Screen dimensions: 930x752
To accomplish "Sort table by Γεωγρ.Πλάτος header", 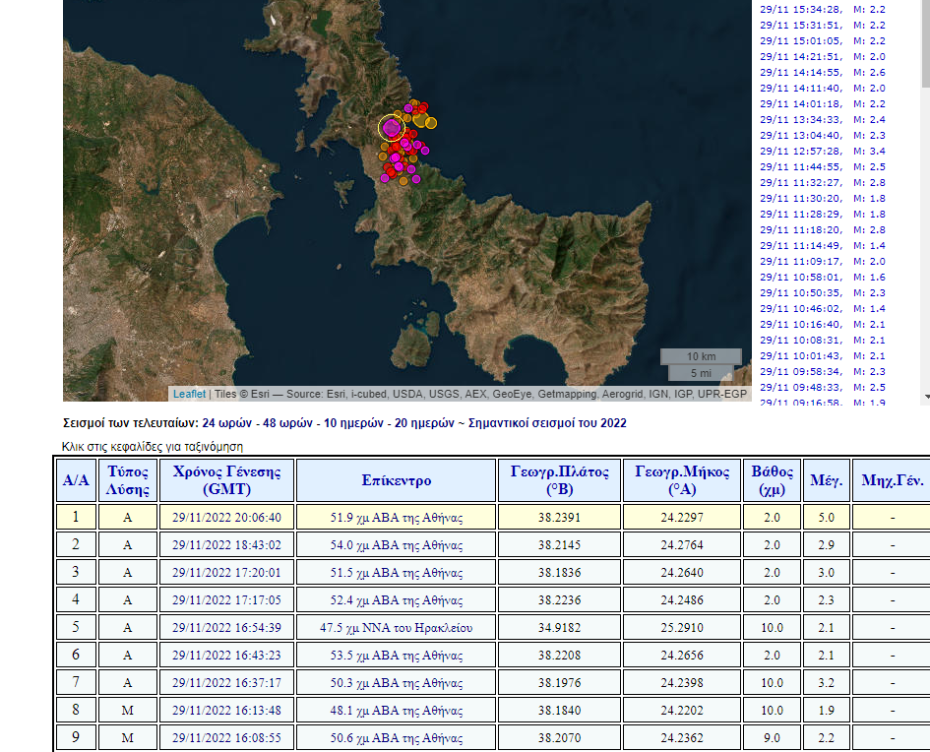I will [559, 480].
